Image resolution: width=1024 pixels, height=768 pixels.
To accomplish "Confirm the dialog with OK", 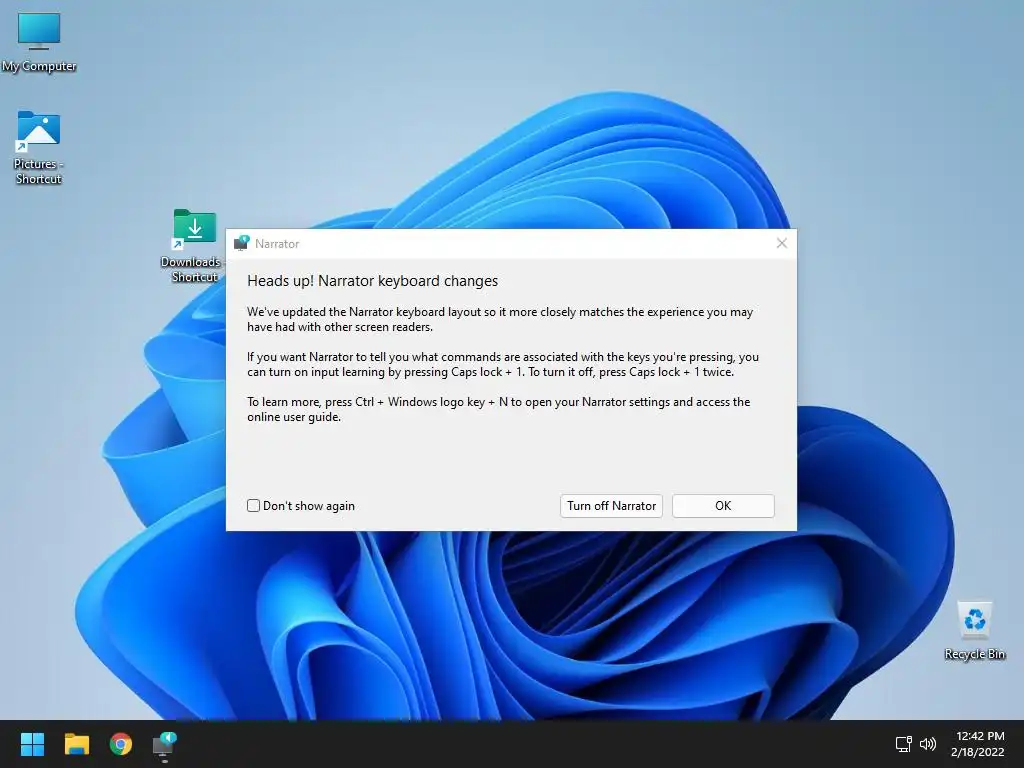I will click(723, 505).
